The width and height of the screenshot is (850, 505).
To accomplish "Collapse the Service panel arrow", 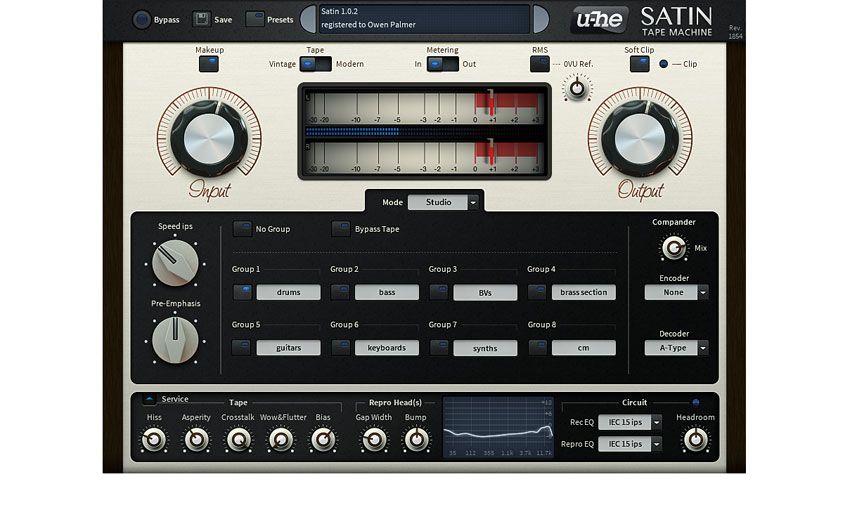I will [149, 399].
